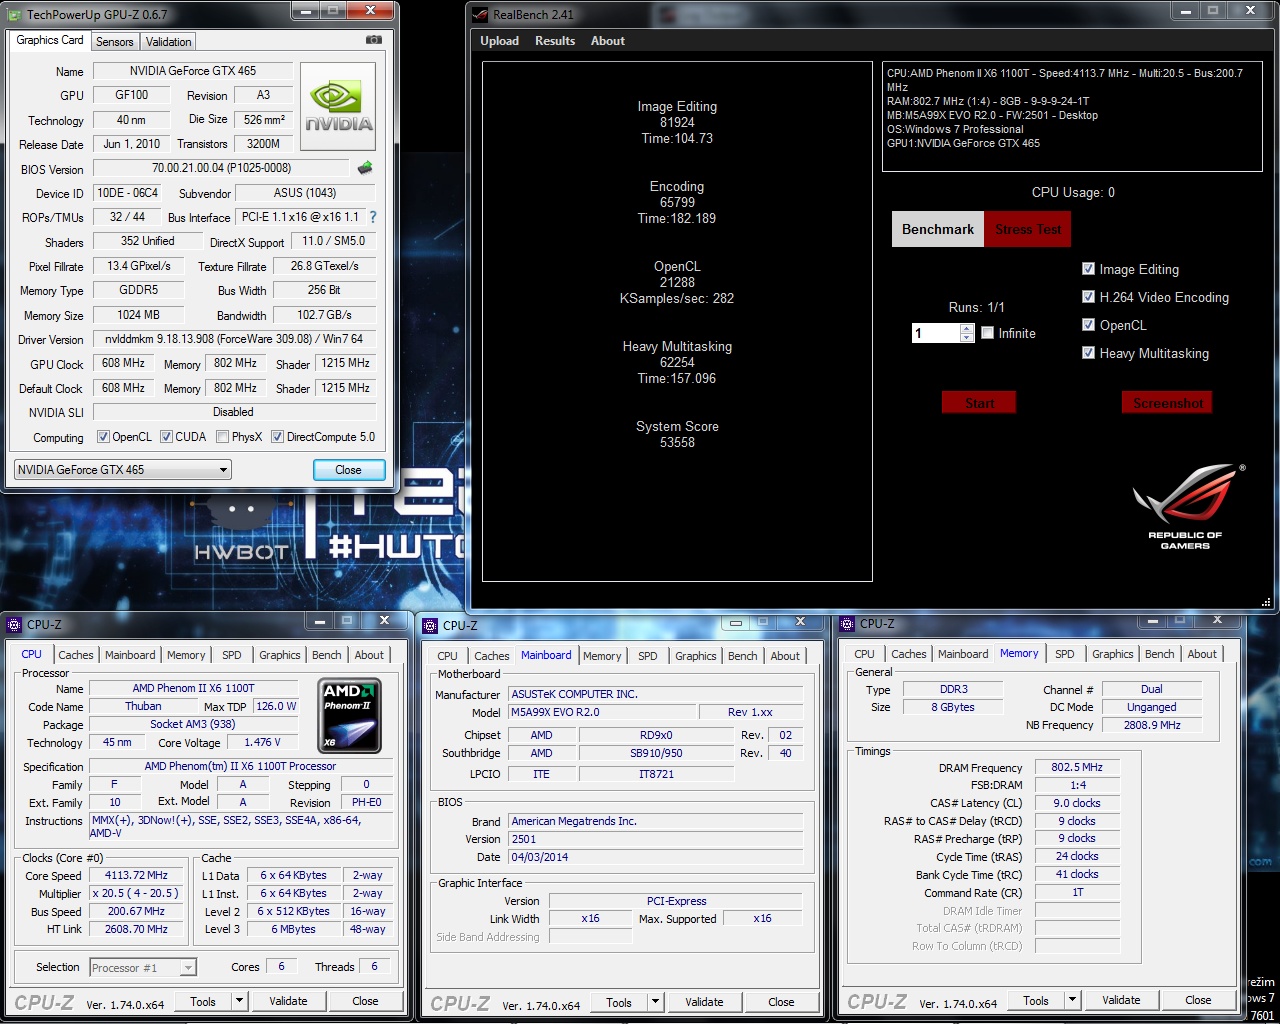Image resolution: width=1280 pixels, height=1024 pixels.
Task: Click the Republic of Gamers logo
Action: pyautogui.click(x=1187, y=505)
